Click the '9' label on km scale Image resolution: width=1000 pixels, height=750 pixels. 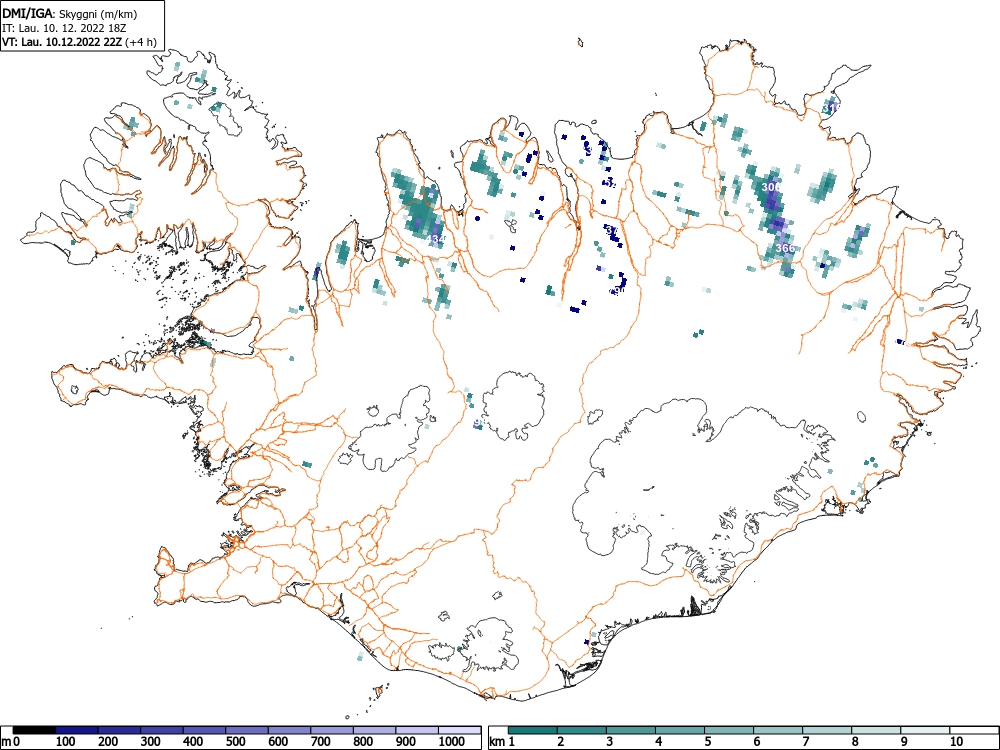904,742
